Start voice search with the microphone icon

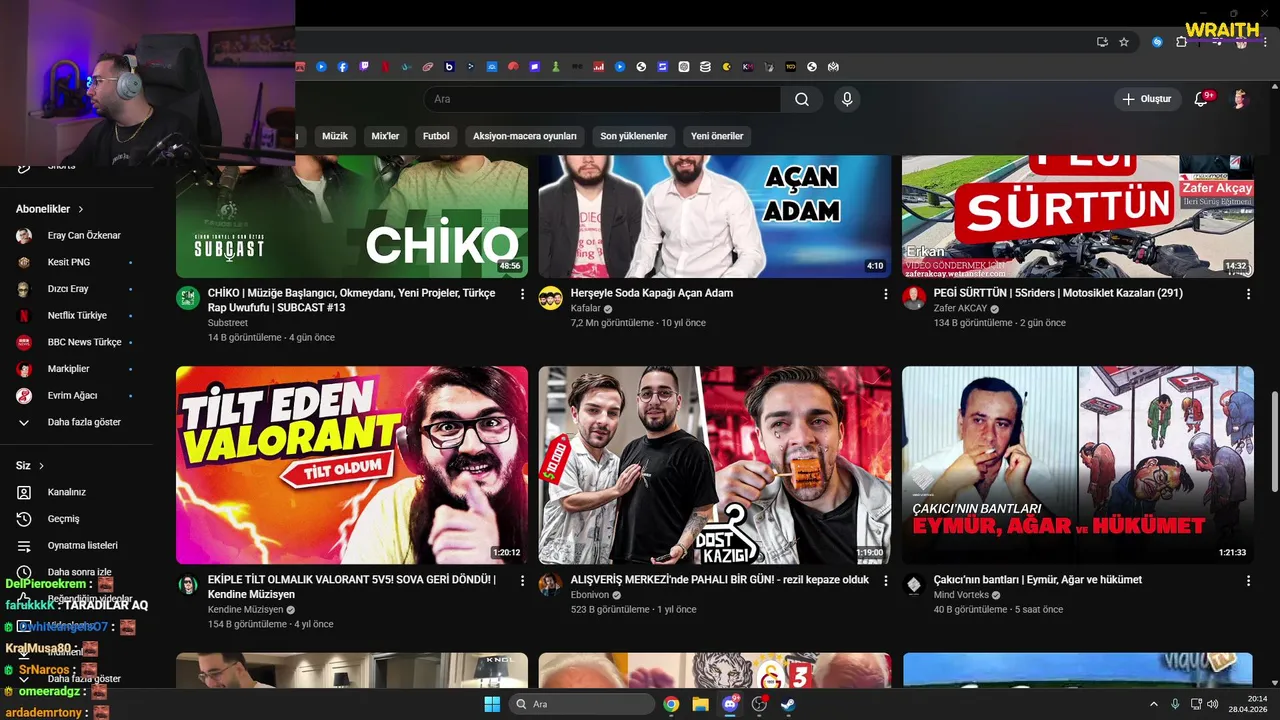[847, 99]
